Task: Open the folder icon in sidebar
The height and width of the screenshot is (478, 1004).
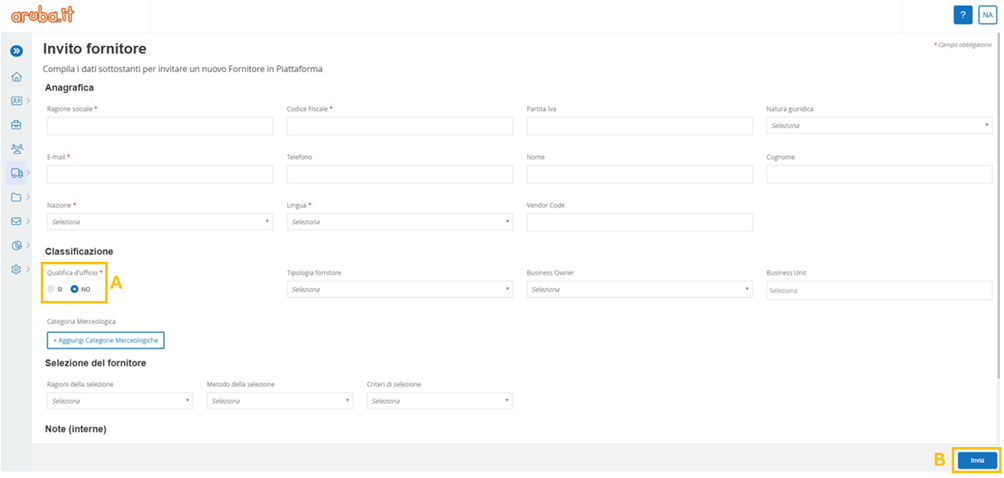Action: click(16, 197)
